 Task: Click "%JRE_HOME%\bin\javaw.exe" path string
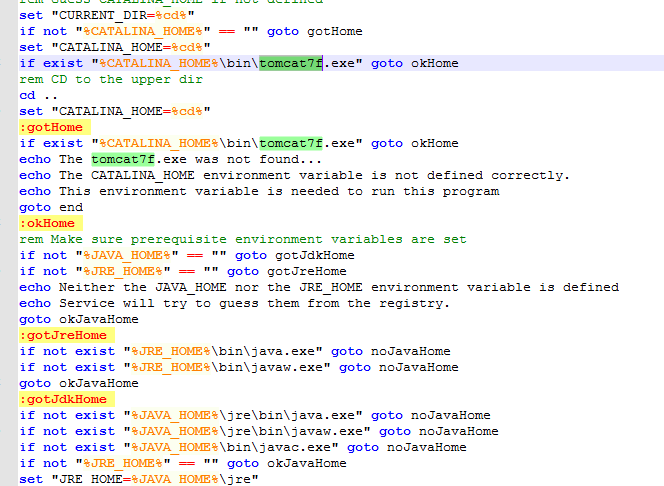(x=227, y=367)
